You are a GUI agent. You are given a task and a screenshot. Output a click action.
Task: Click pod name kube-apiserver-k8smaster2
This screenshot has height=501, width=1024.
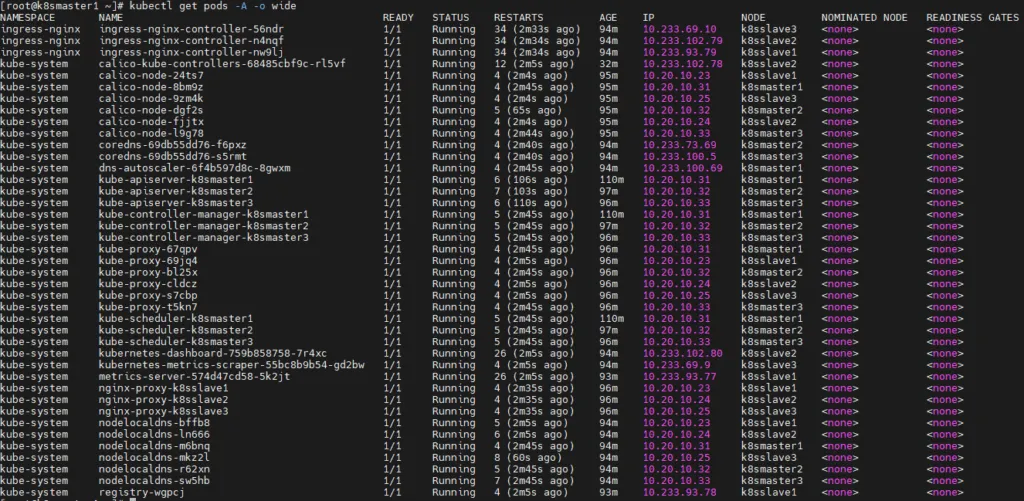tap(176, 191)
